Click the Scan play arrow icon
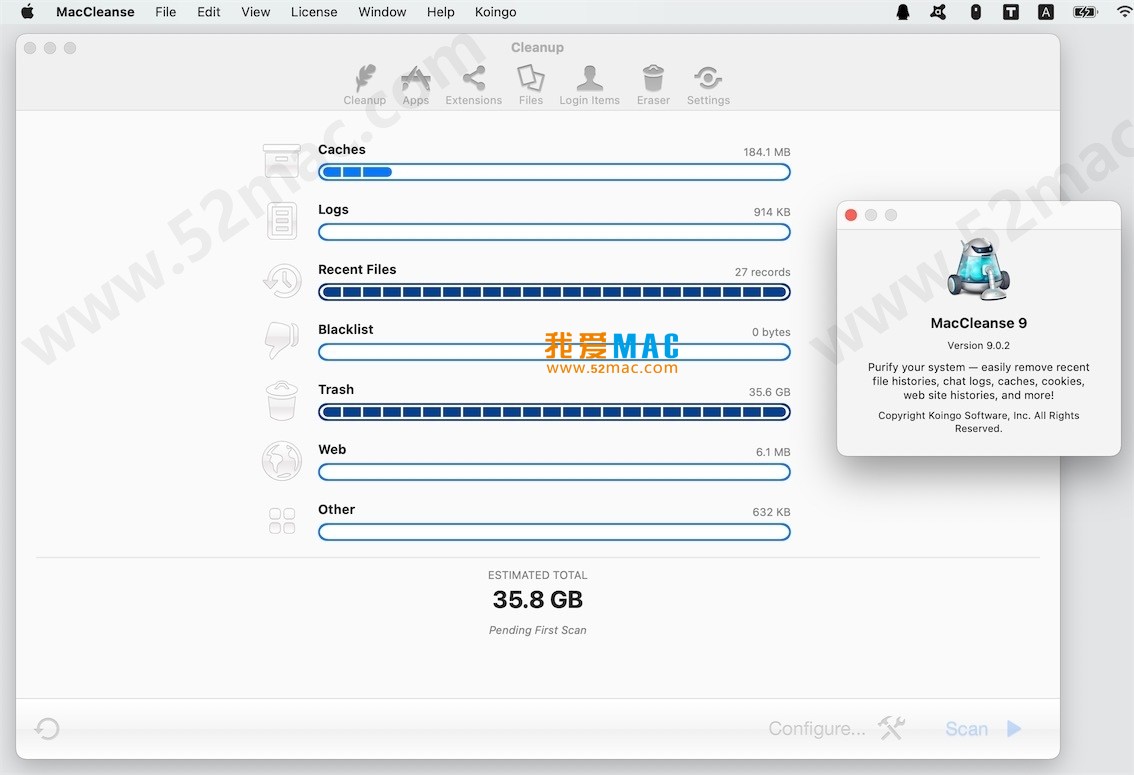 tap(1014, 729)
